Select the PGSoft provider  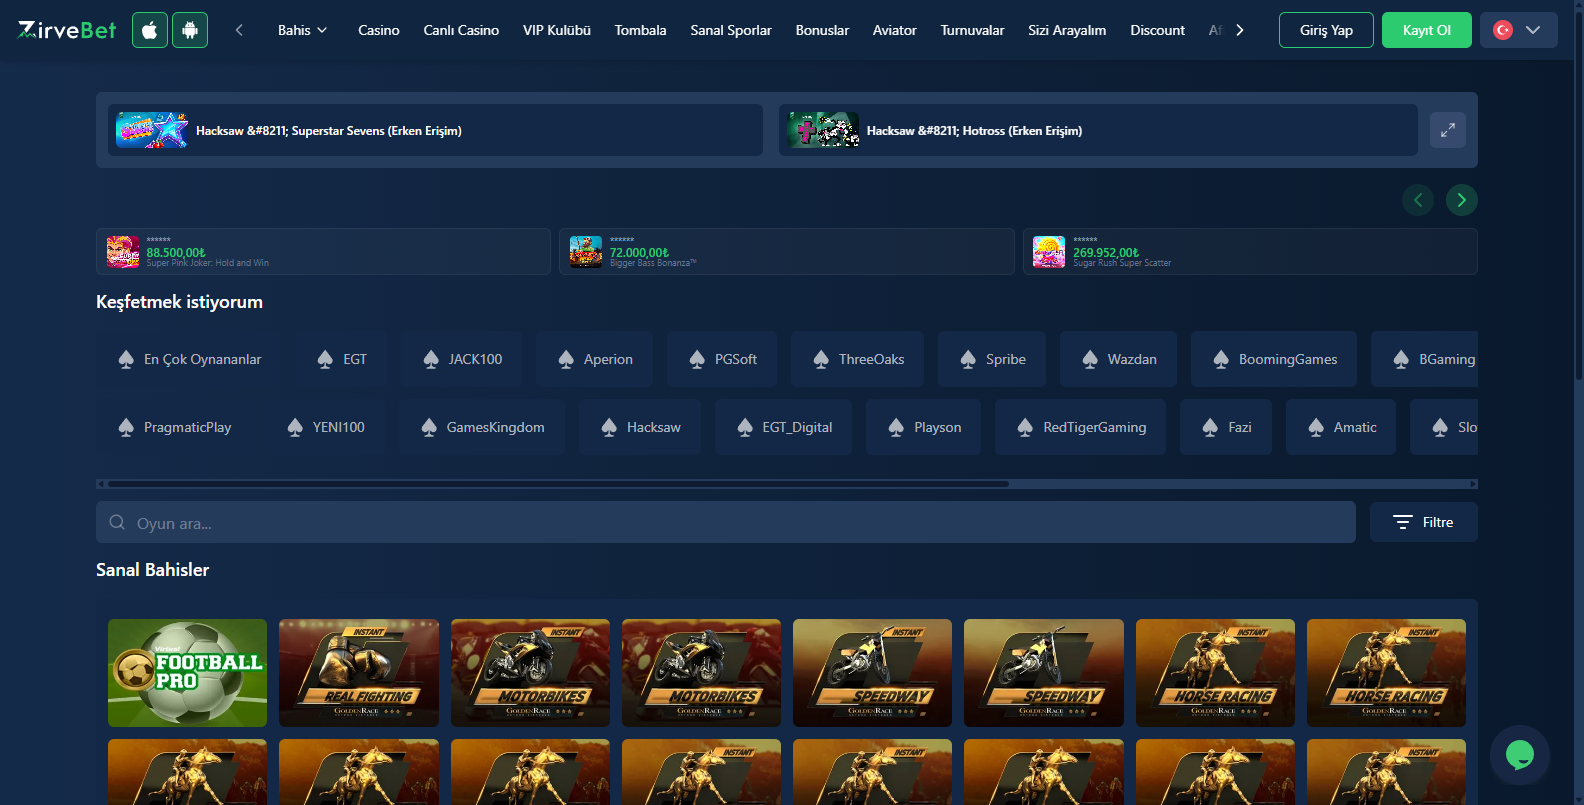tap(723, 359)
